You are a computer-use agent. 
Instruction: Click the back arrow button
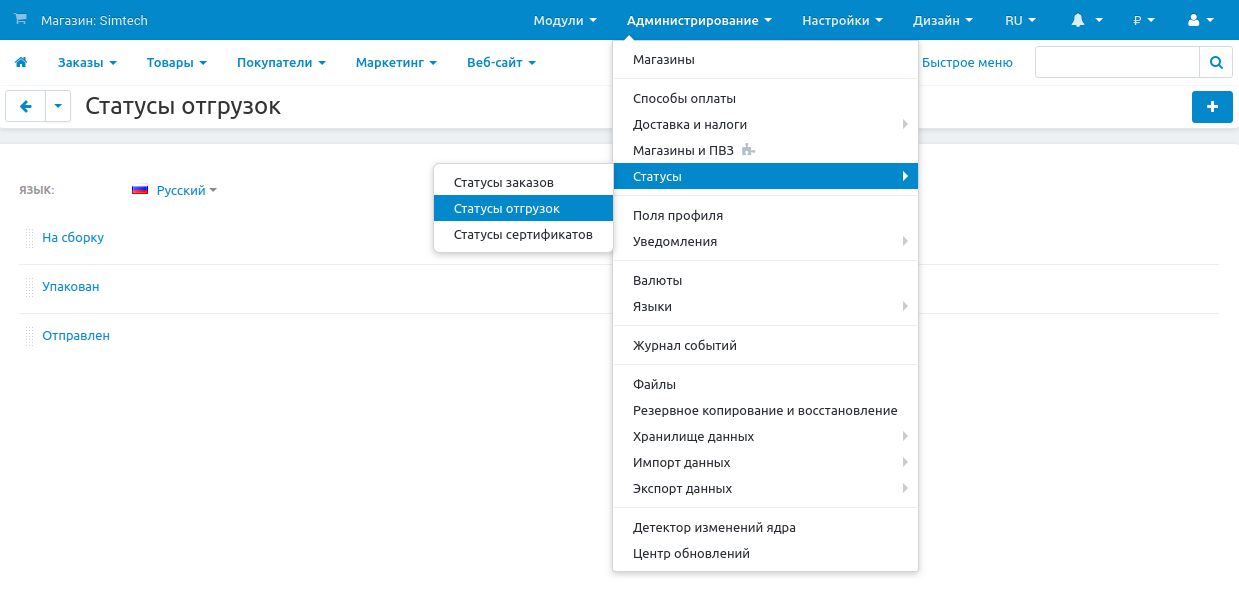click(x=26, y=106)
